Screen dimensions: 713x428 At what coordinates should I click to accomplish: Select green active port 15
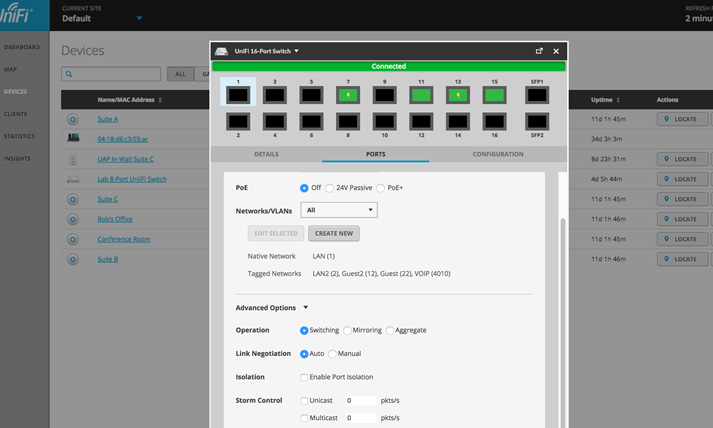494,96
